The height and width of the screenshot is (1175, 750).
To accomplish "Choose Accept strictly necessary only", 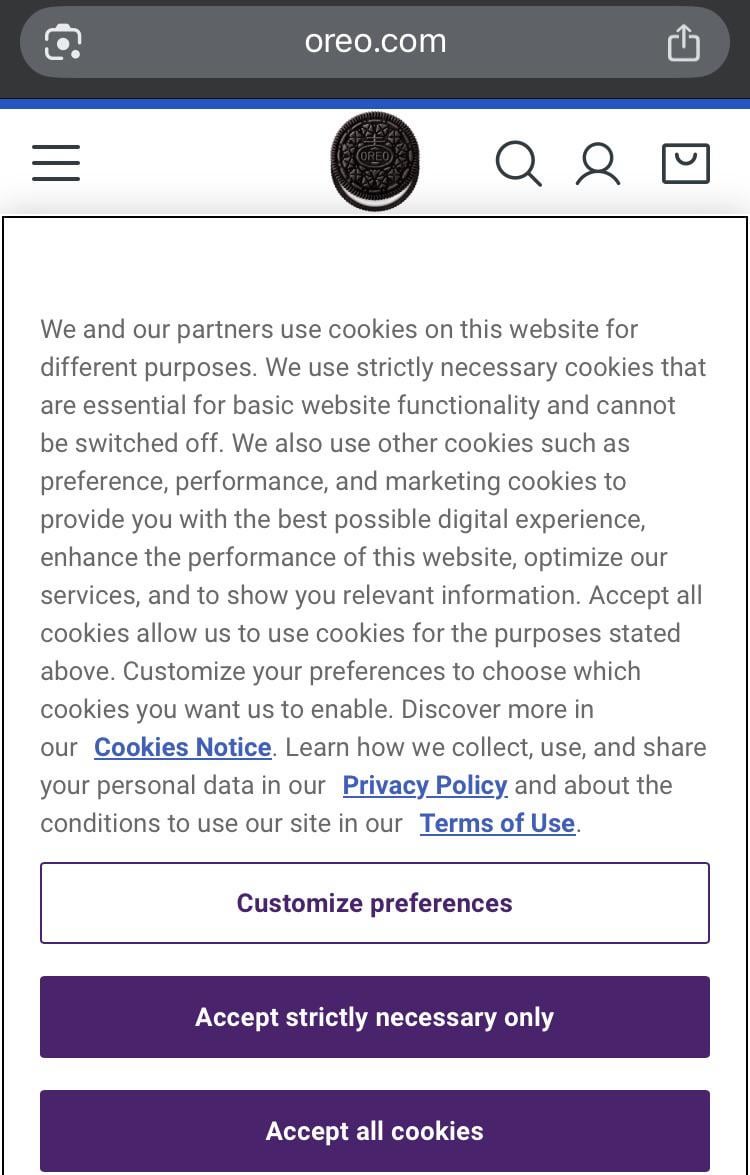I will click(375, 1017).
